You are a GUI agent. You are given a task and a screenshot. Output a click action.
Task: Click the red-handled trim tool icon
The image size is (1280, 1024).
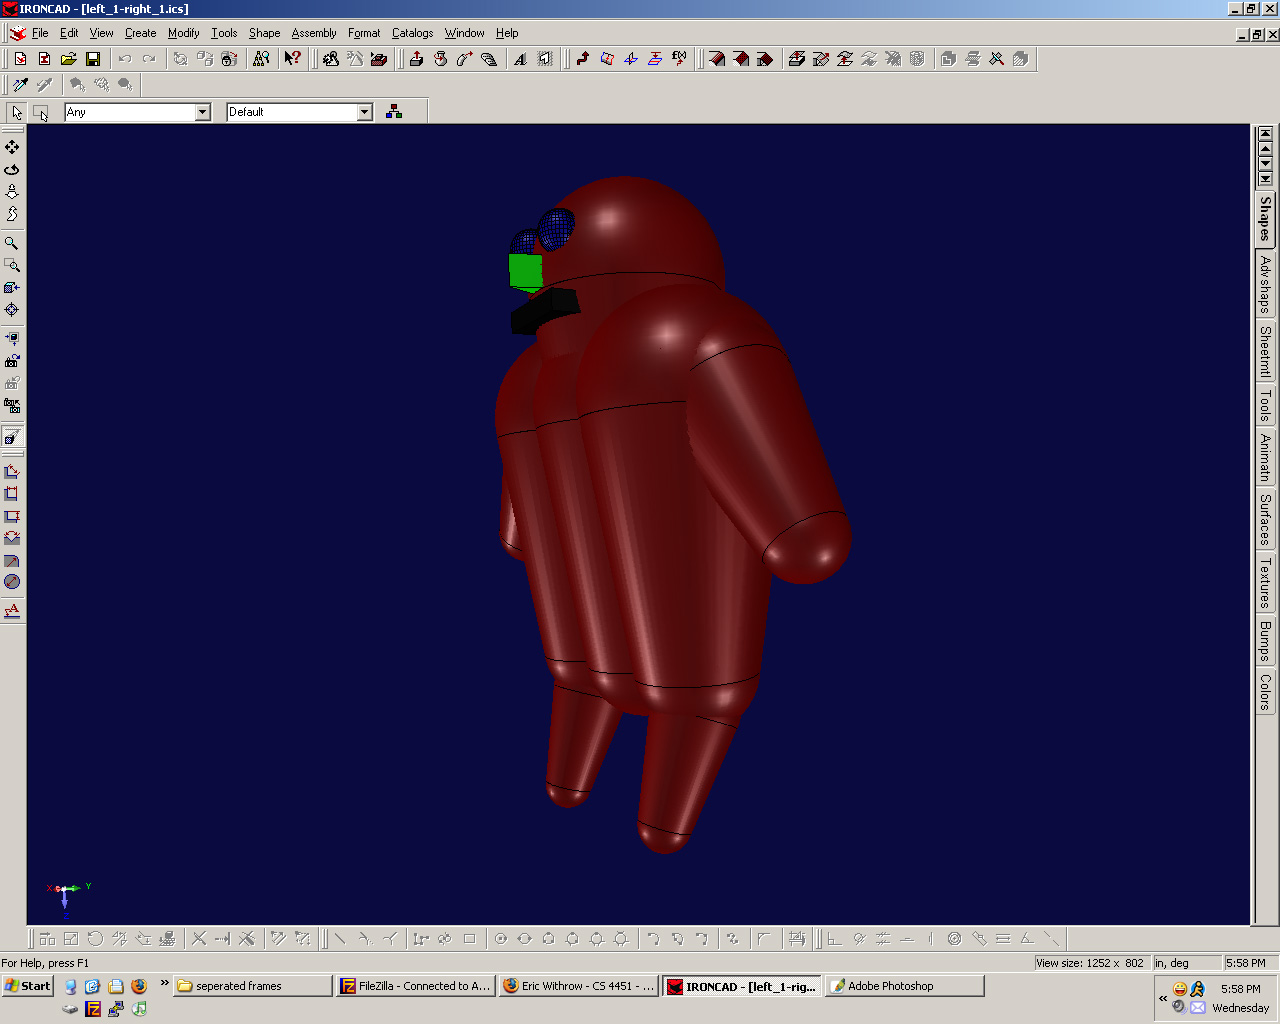(997, 59)
